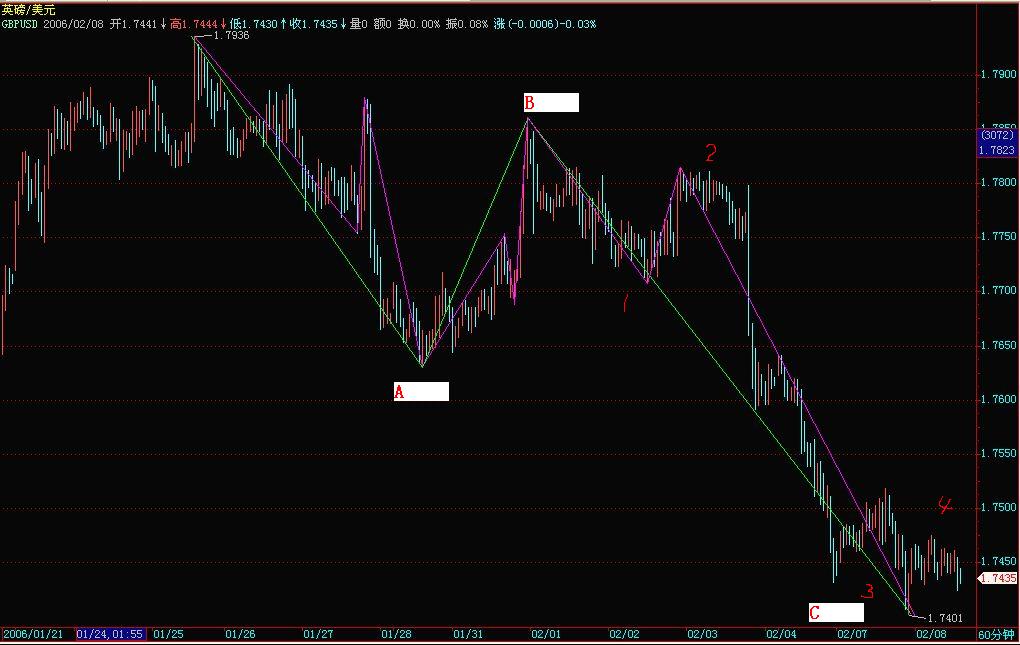Click the 02/04 date axis label
This screenshot has height=645, width=1020.
tap(781, 634)
